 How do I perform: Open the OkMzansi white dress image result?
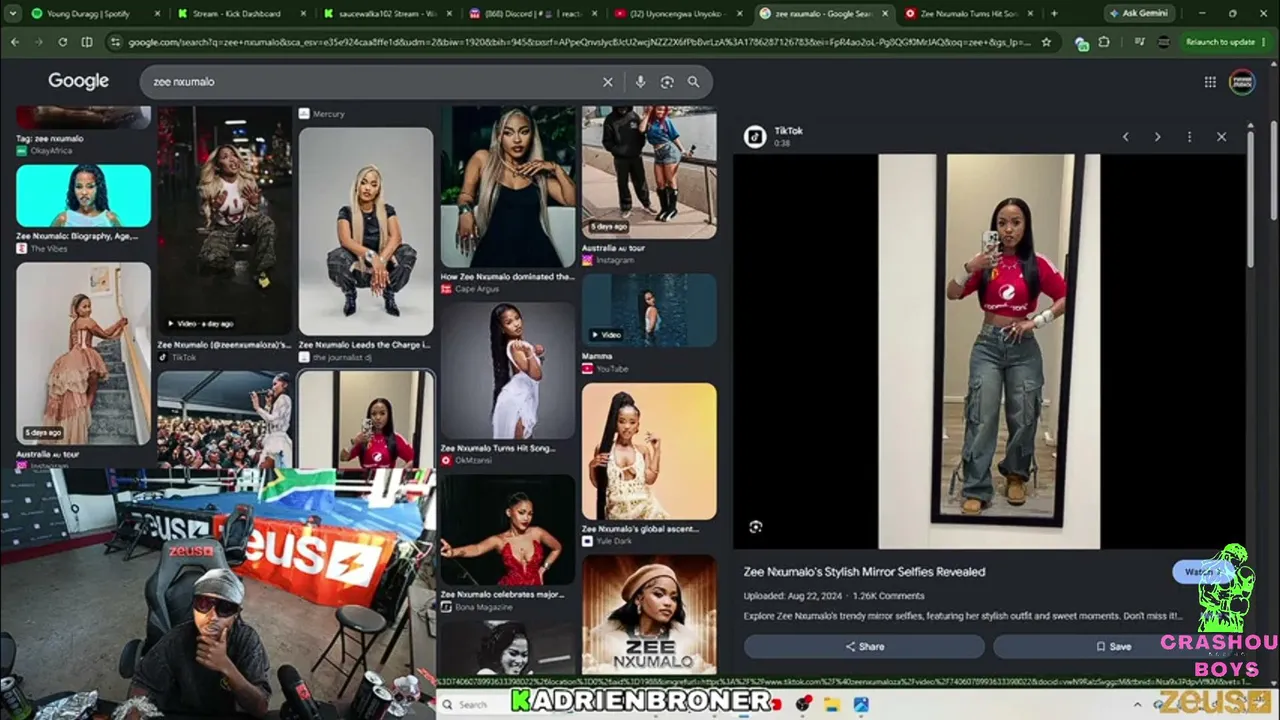pos(508,371)
